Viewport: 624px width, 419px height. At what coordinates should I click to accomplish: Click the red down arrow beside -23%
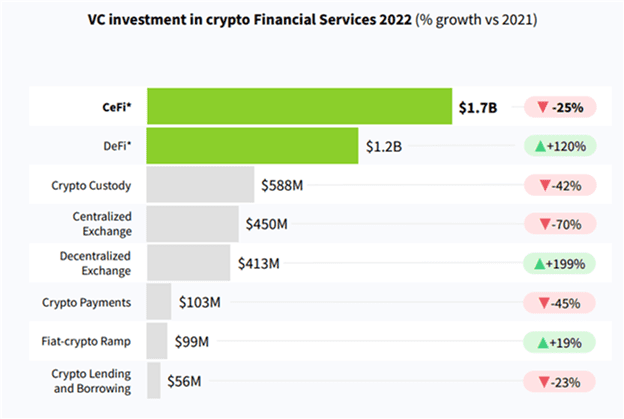click(x=543, y=380)
